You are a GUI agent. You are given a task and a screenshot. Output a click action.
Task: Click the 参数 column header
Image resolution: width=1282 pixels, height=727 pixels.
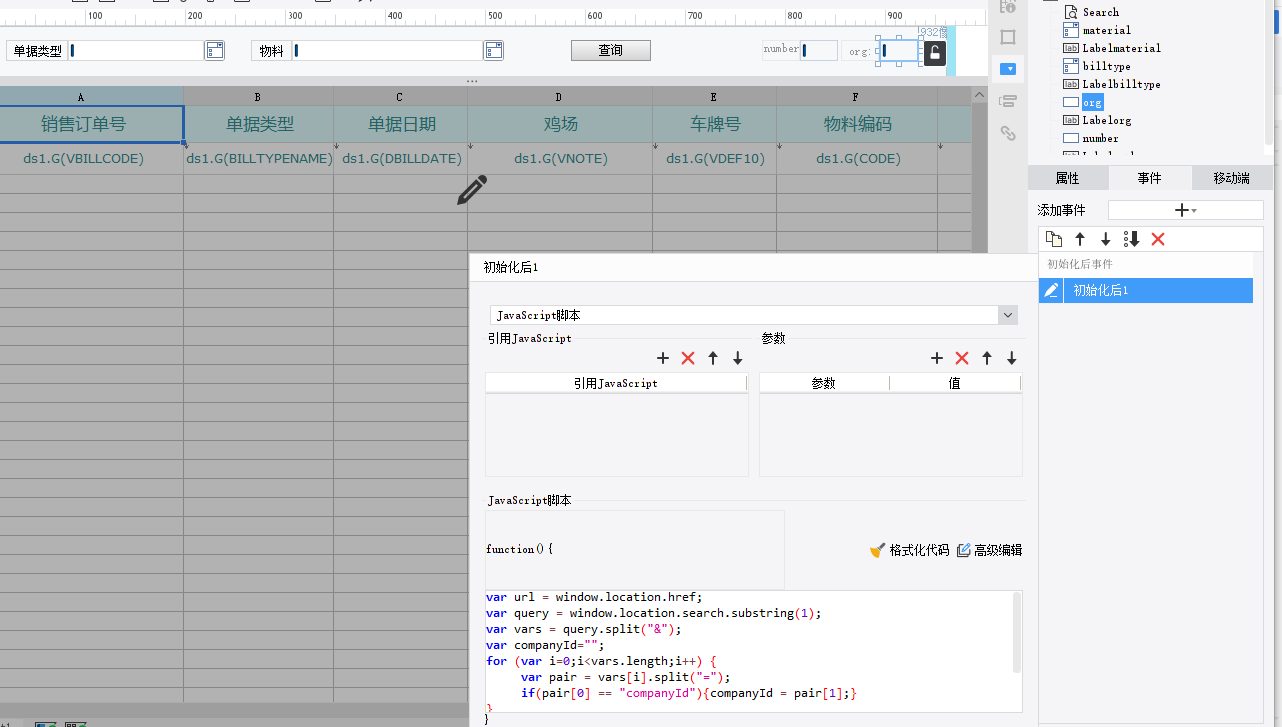(x=824, y=383)
